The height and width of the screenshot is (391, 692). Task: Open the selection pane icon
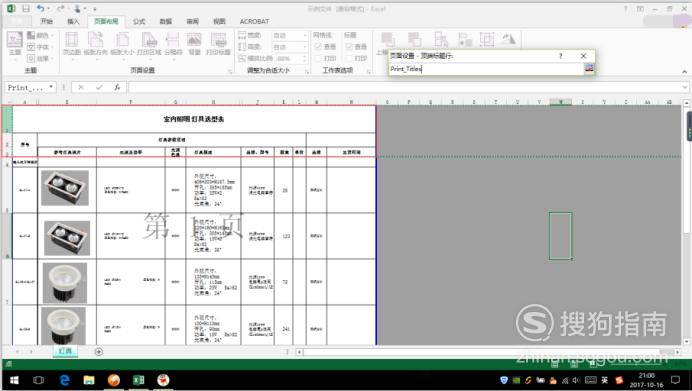tap(440, 39)
